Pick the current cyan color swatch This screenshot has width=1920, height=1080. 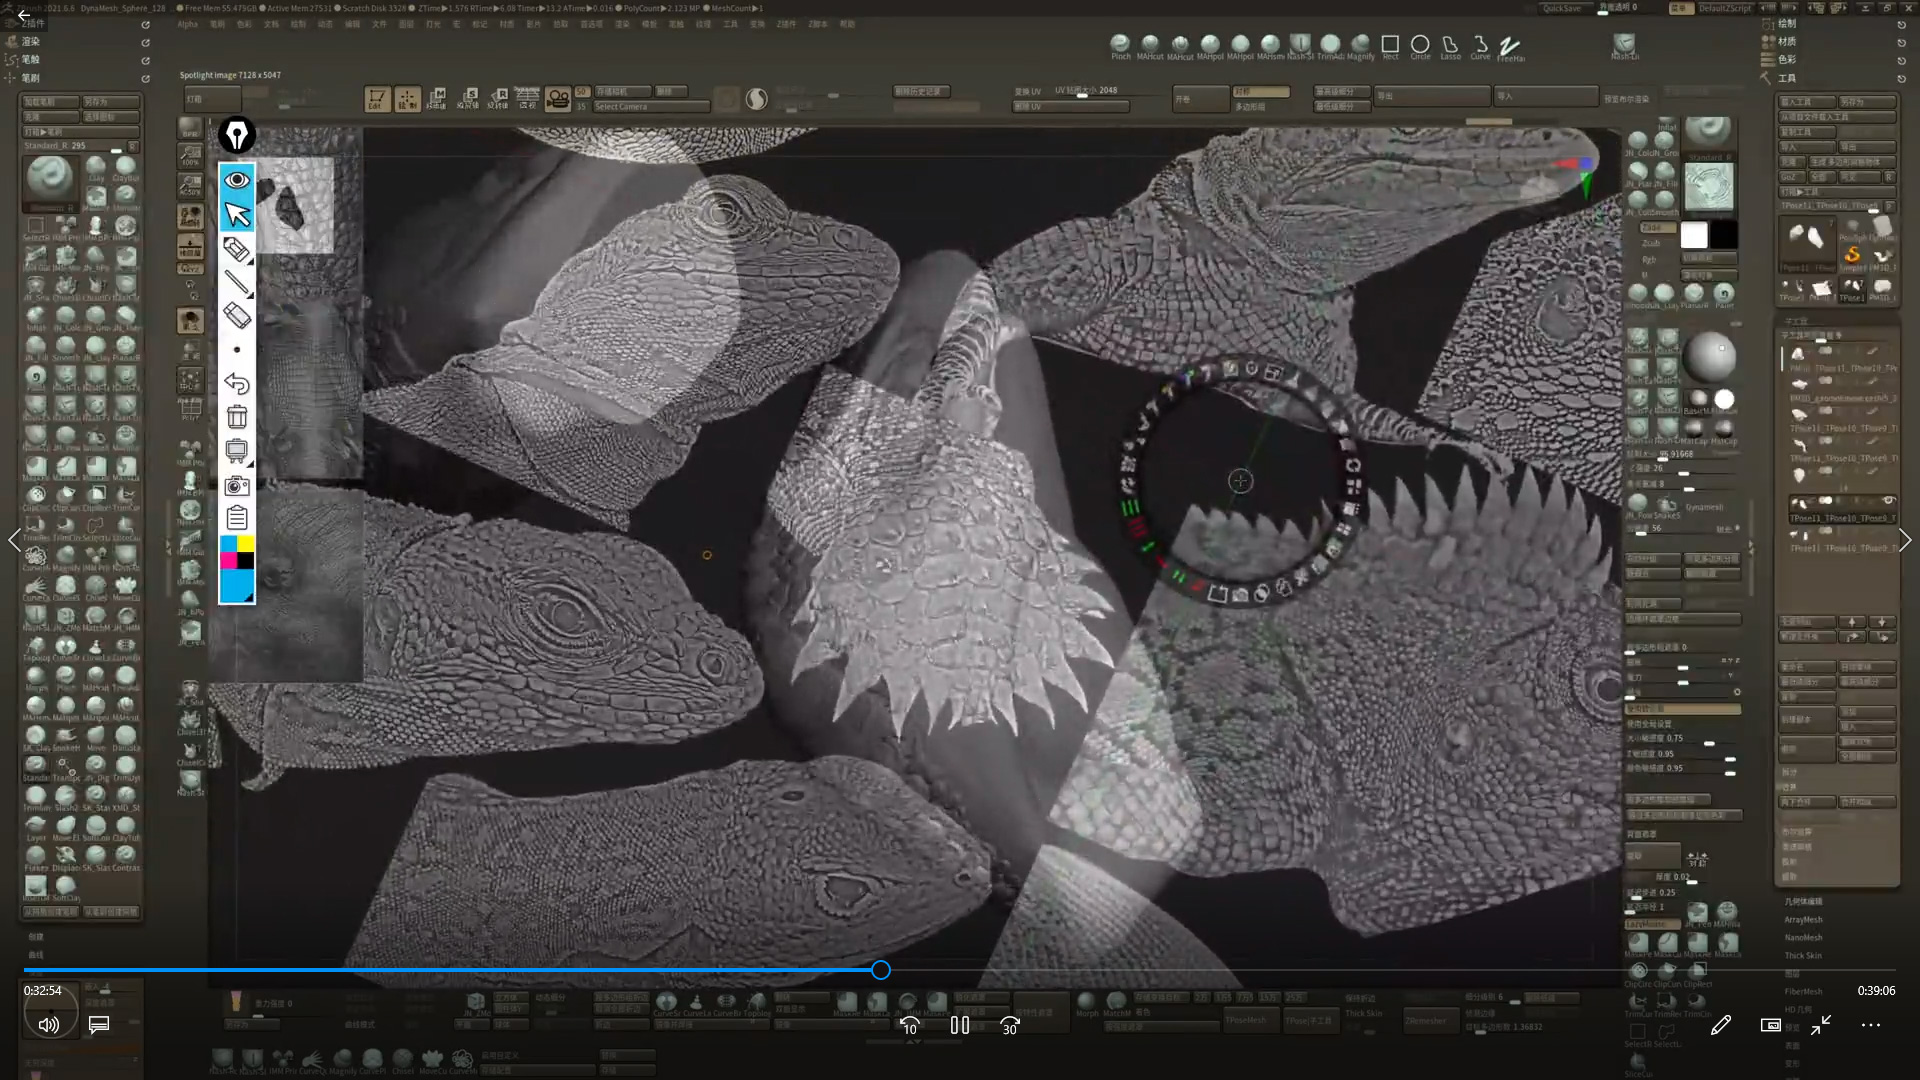pyautogui.click(x=237, y=586)
